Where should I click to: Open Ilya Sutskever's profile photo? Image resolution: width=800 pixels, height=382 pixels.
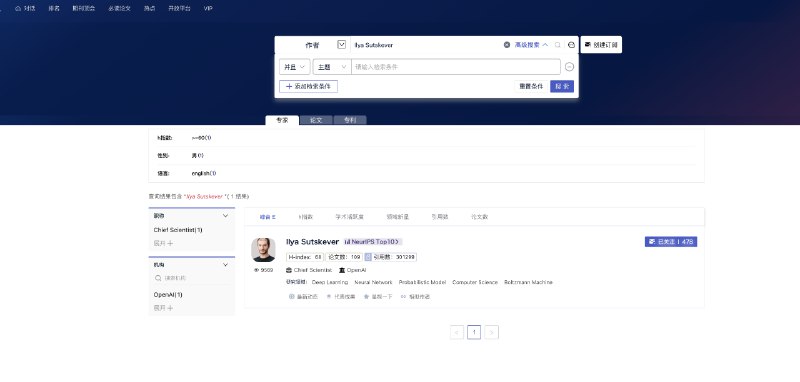(263, 250)
